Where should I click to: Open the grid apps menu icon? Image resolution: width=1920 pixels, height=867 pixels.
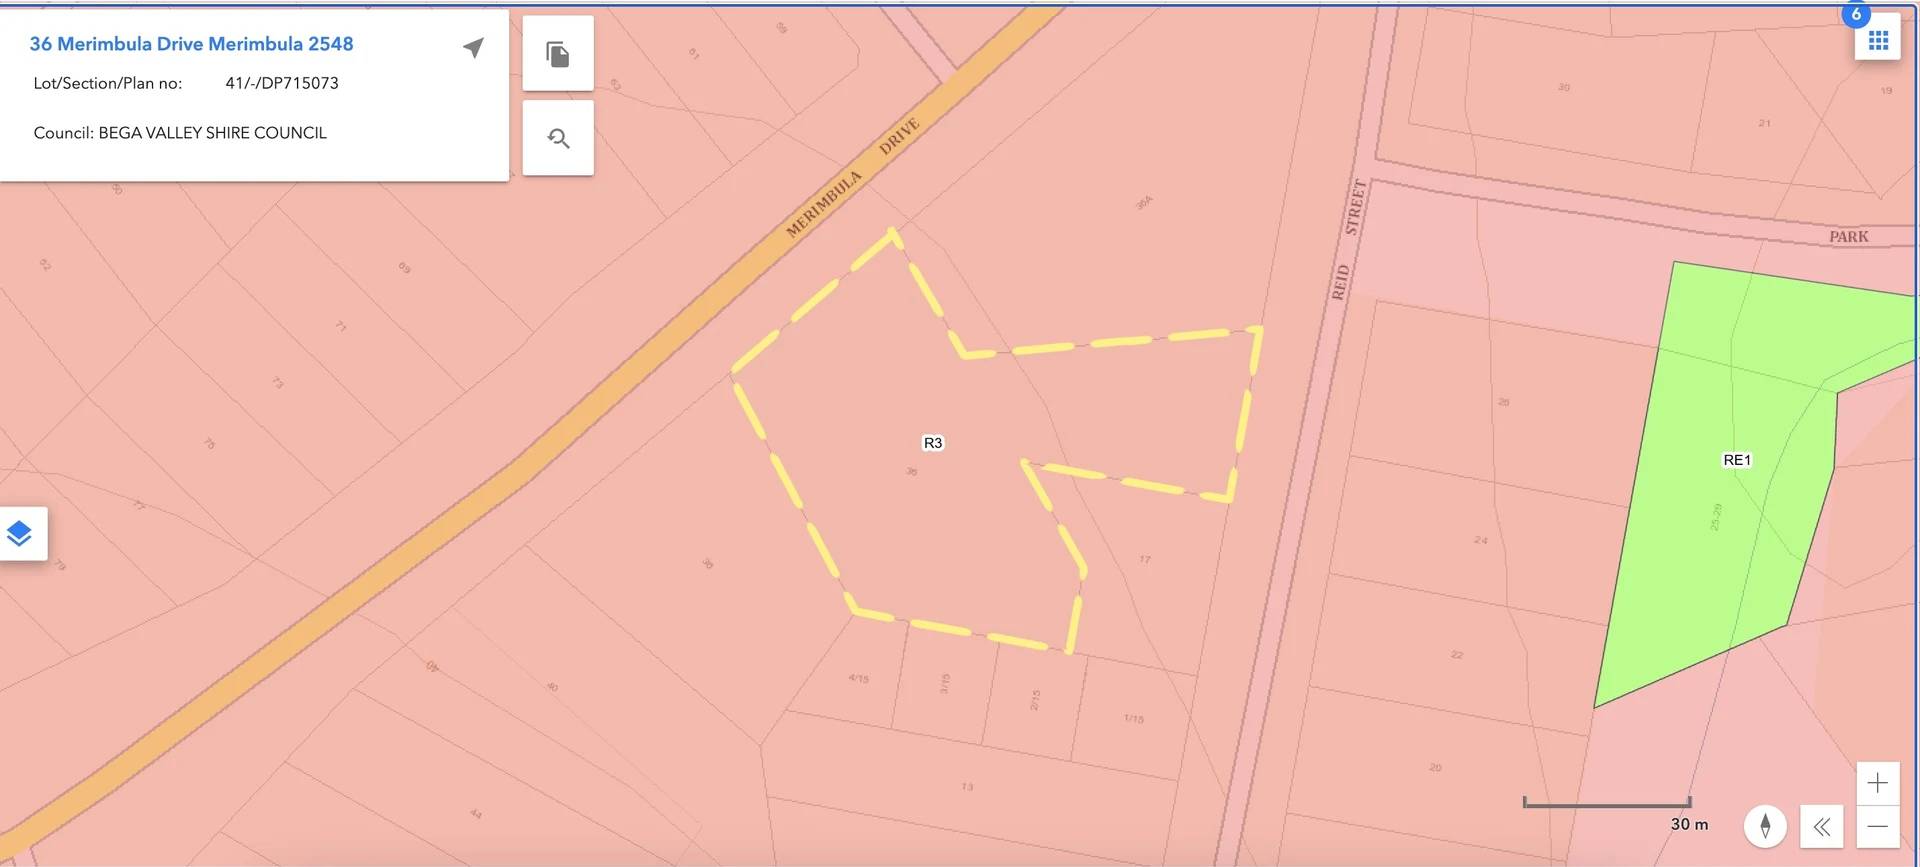pyautogui.click(x=1877, y=40)
